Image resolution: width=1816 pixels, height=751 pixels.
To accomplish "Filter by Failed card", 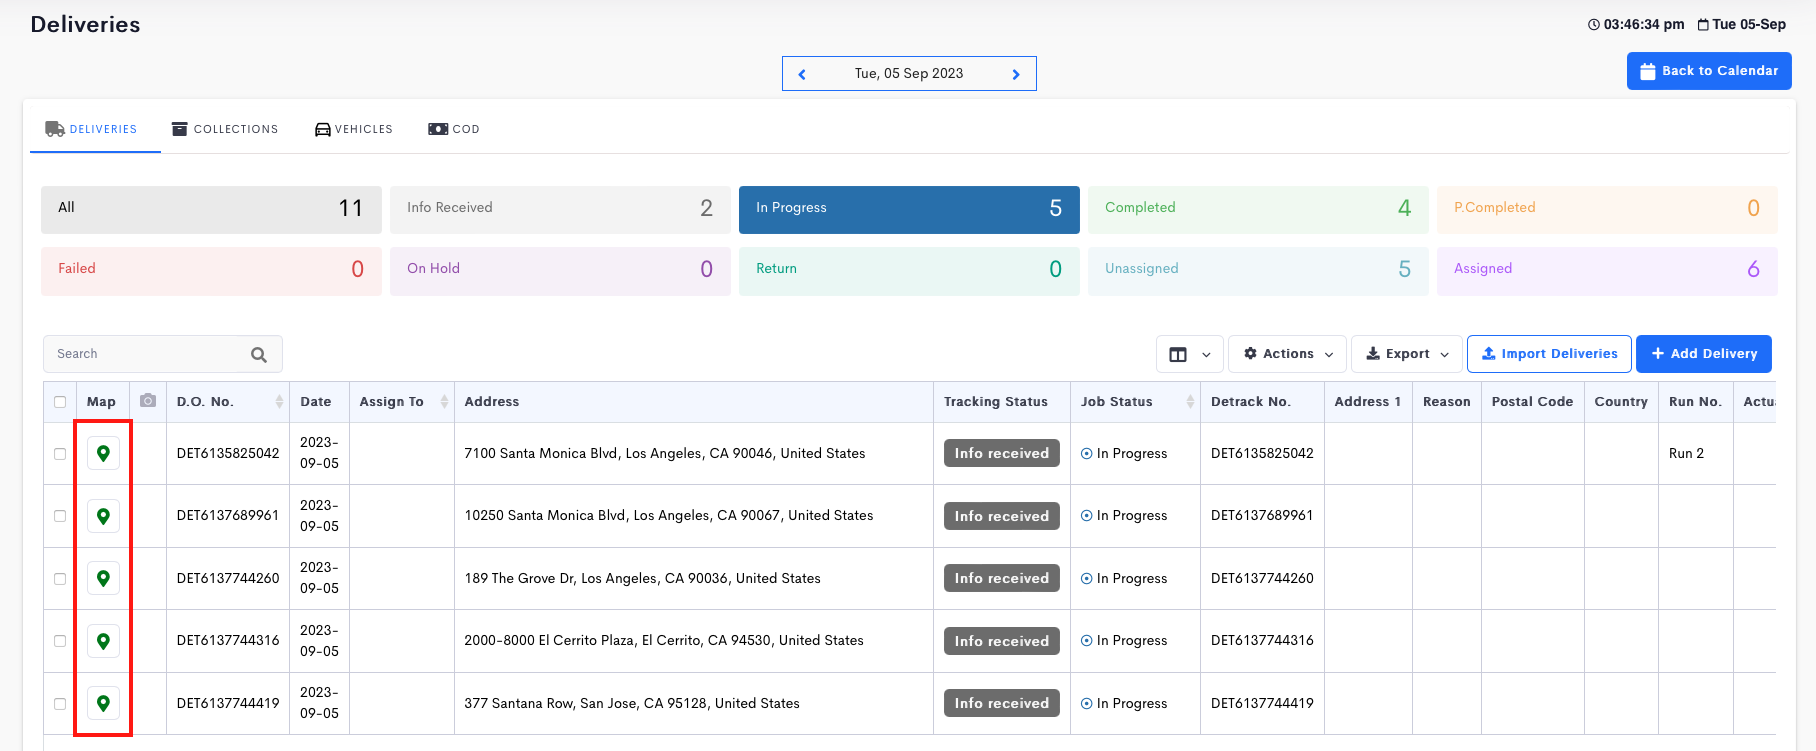I will click(x=211, y=270).
